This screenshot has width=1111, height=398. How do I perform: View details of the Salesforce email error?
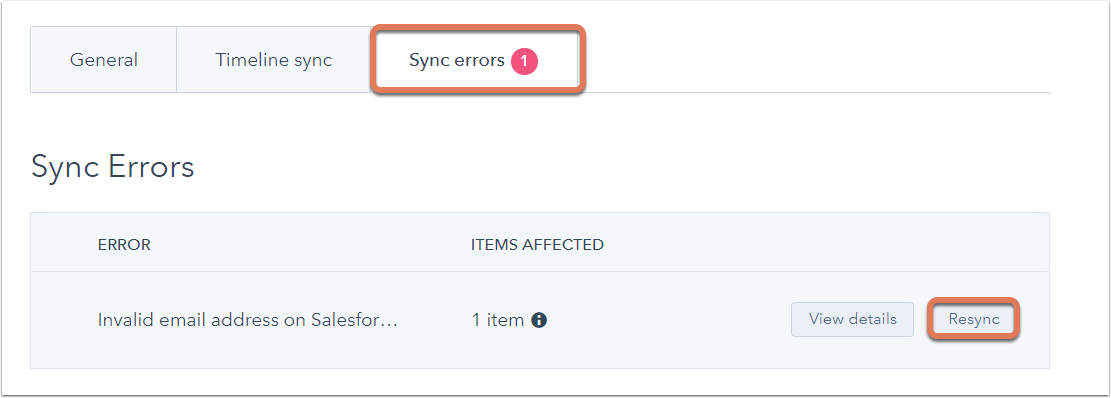point(852,319)
